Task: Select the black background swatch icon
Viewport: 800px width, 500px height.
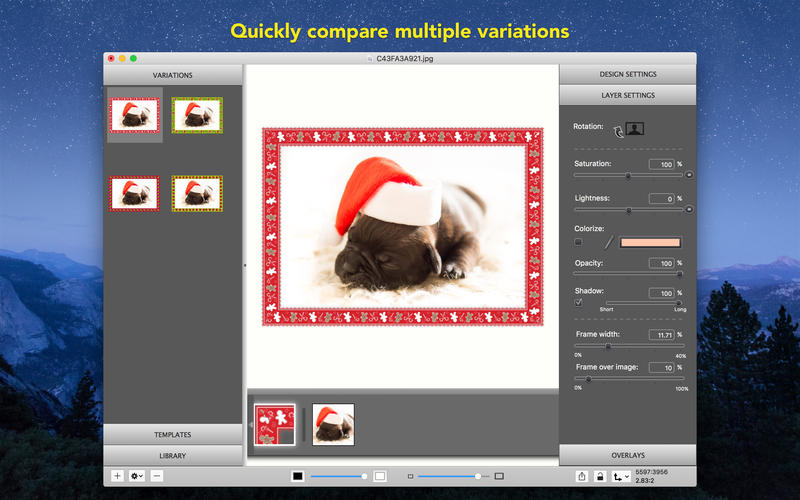Action: pos(297,476)
